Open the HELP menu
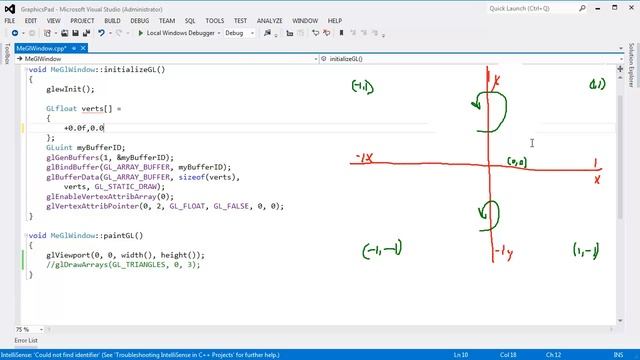The image size is (640, 360). 335,20
